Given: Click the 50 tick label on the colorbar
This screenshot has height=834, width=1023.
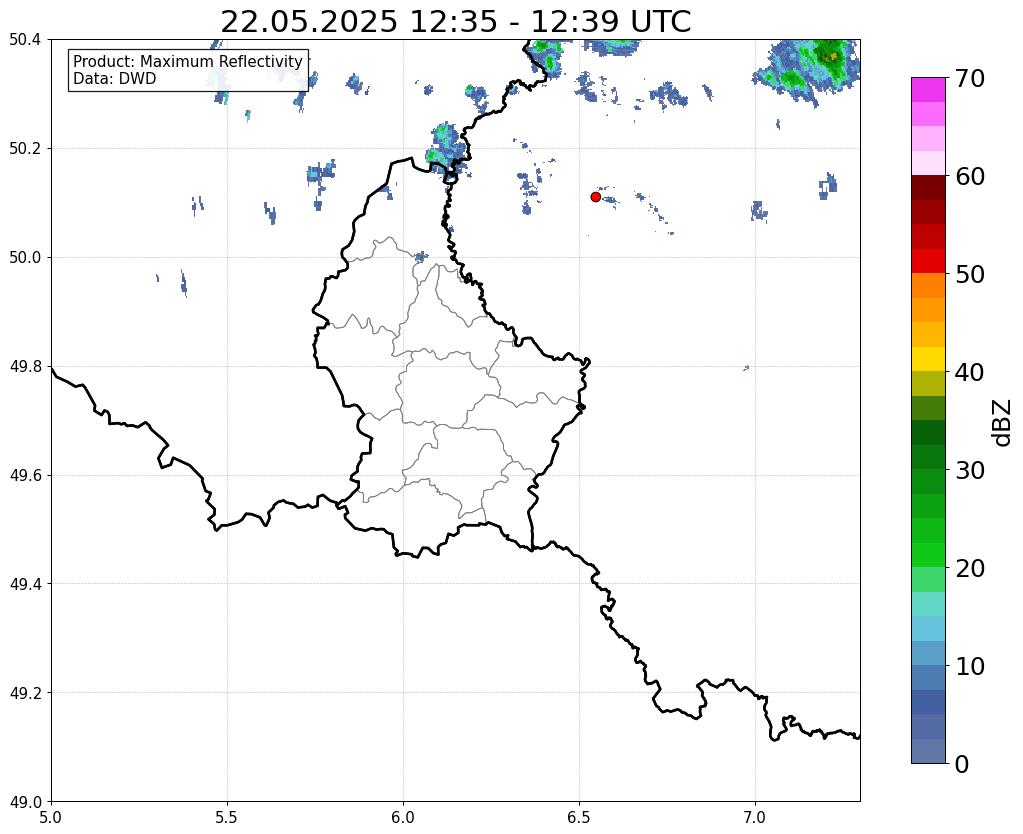Looking at the screenshot, I should pos(970,274).
